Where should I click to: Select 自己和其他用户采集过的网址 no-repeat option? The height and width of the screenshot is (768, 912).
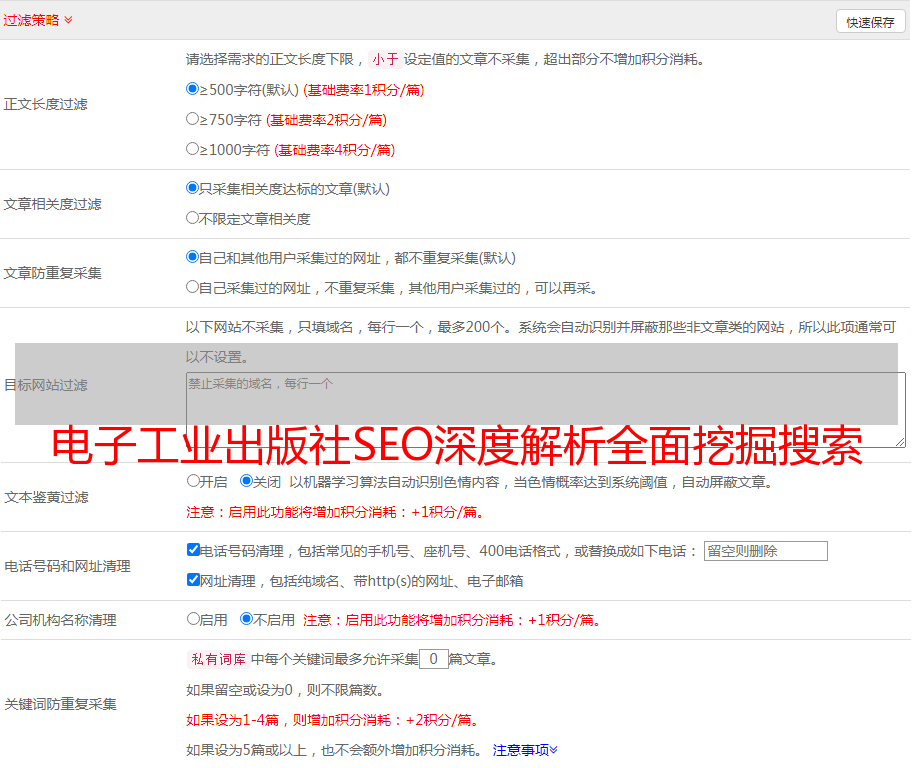coord(193,257)
